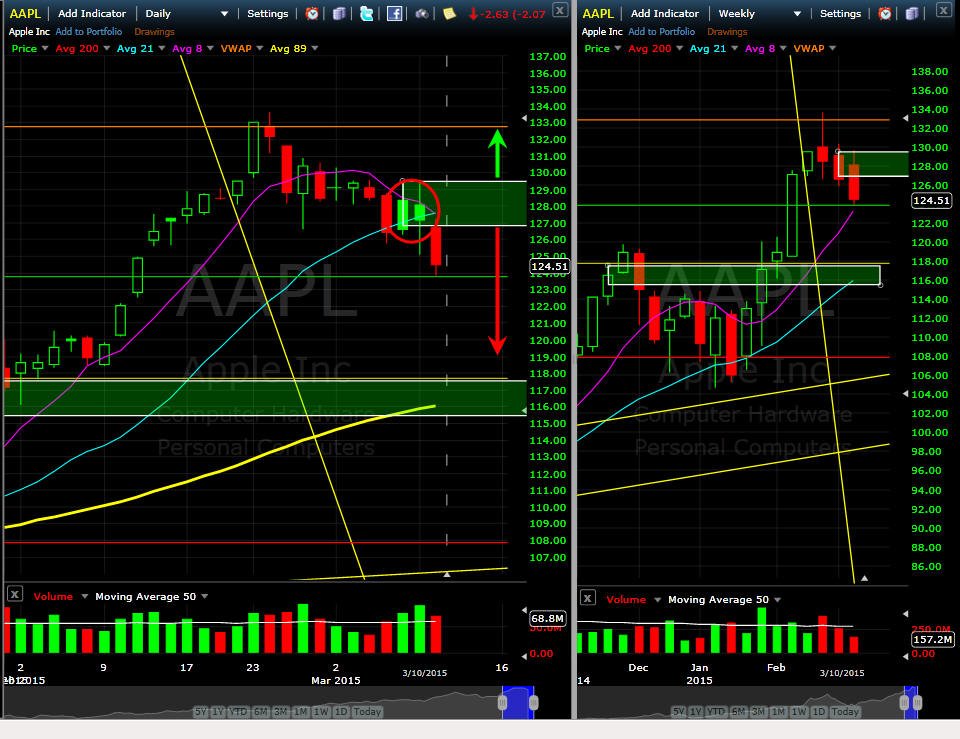
Task: Open Add Indicator menu in Weekly chart
Action: 665,13
